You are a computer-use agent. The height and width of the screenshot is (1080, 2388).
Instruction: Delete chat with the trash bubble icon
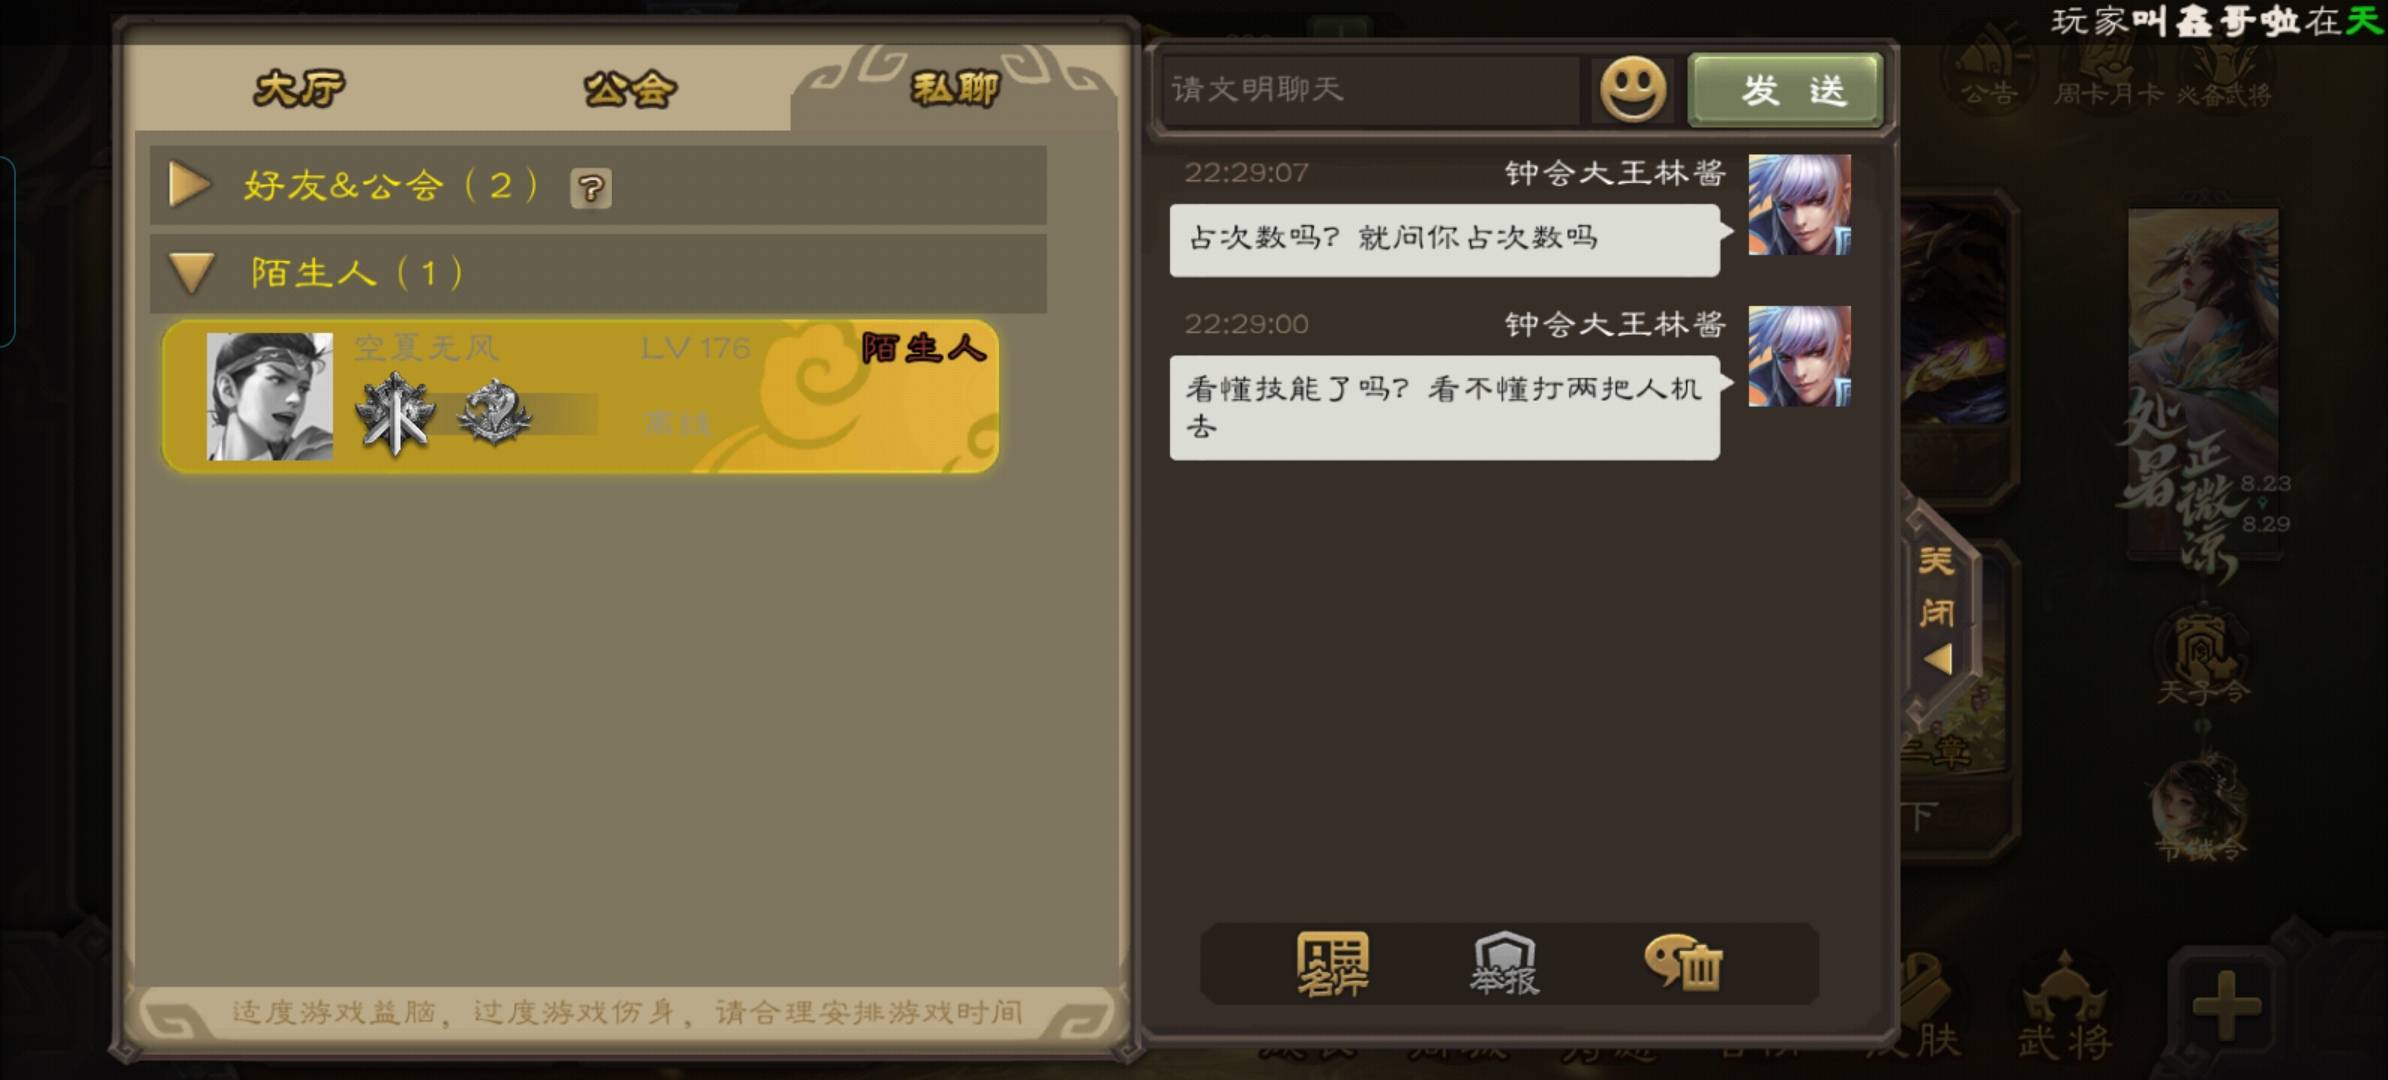pos(1683,962)
